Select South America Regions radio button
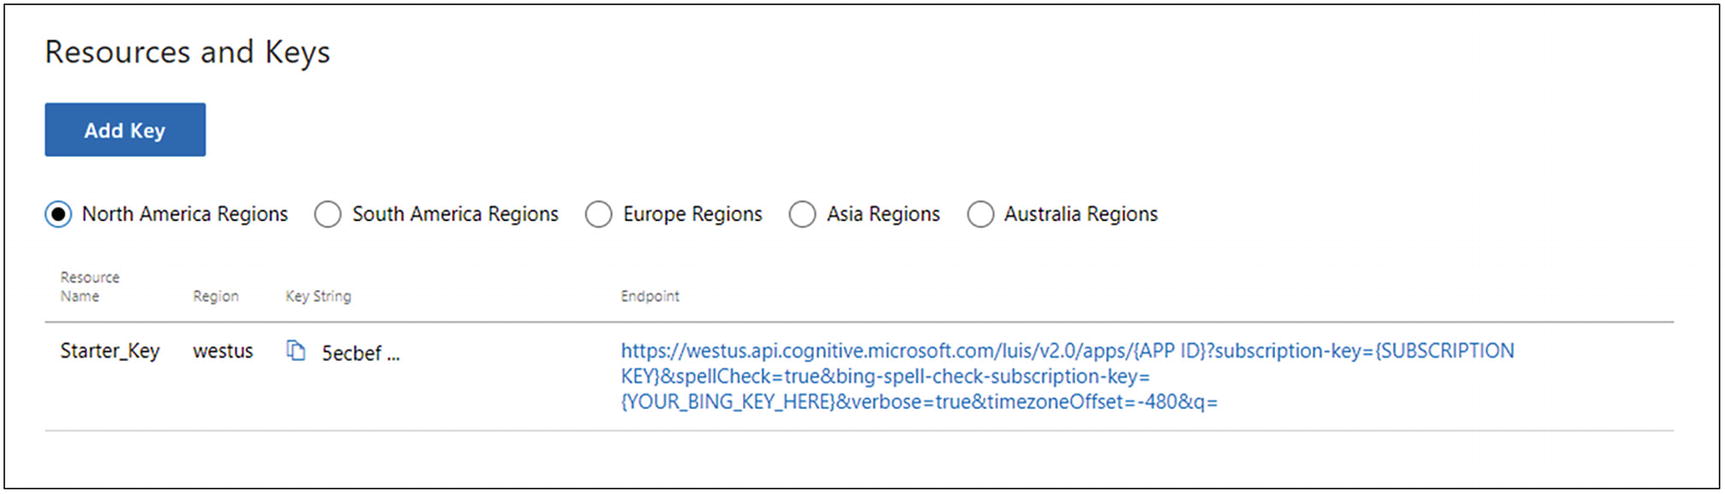1725x494 pixels. coord(328,214)
